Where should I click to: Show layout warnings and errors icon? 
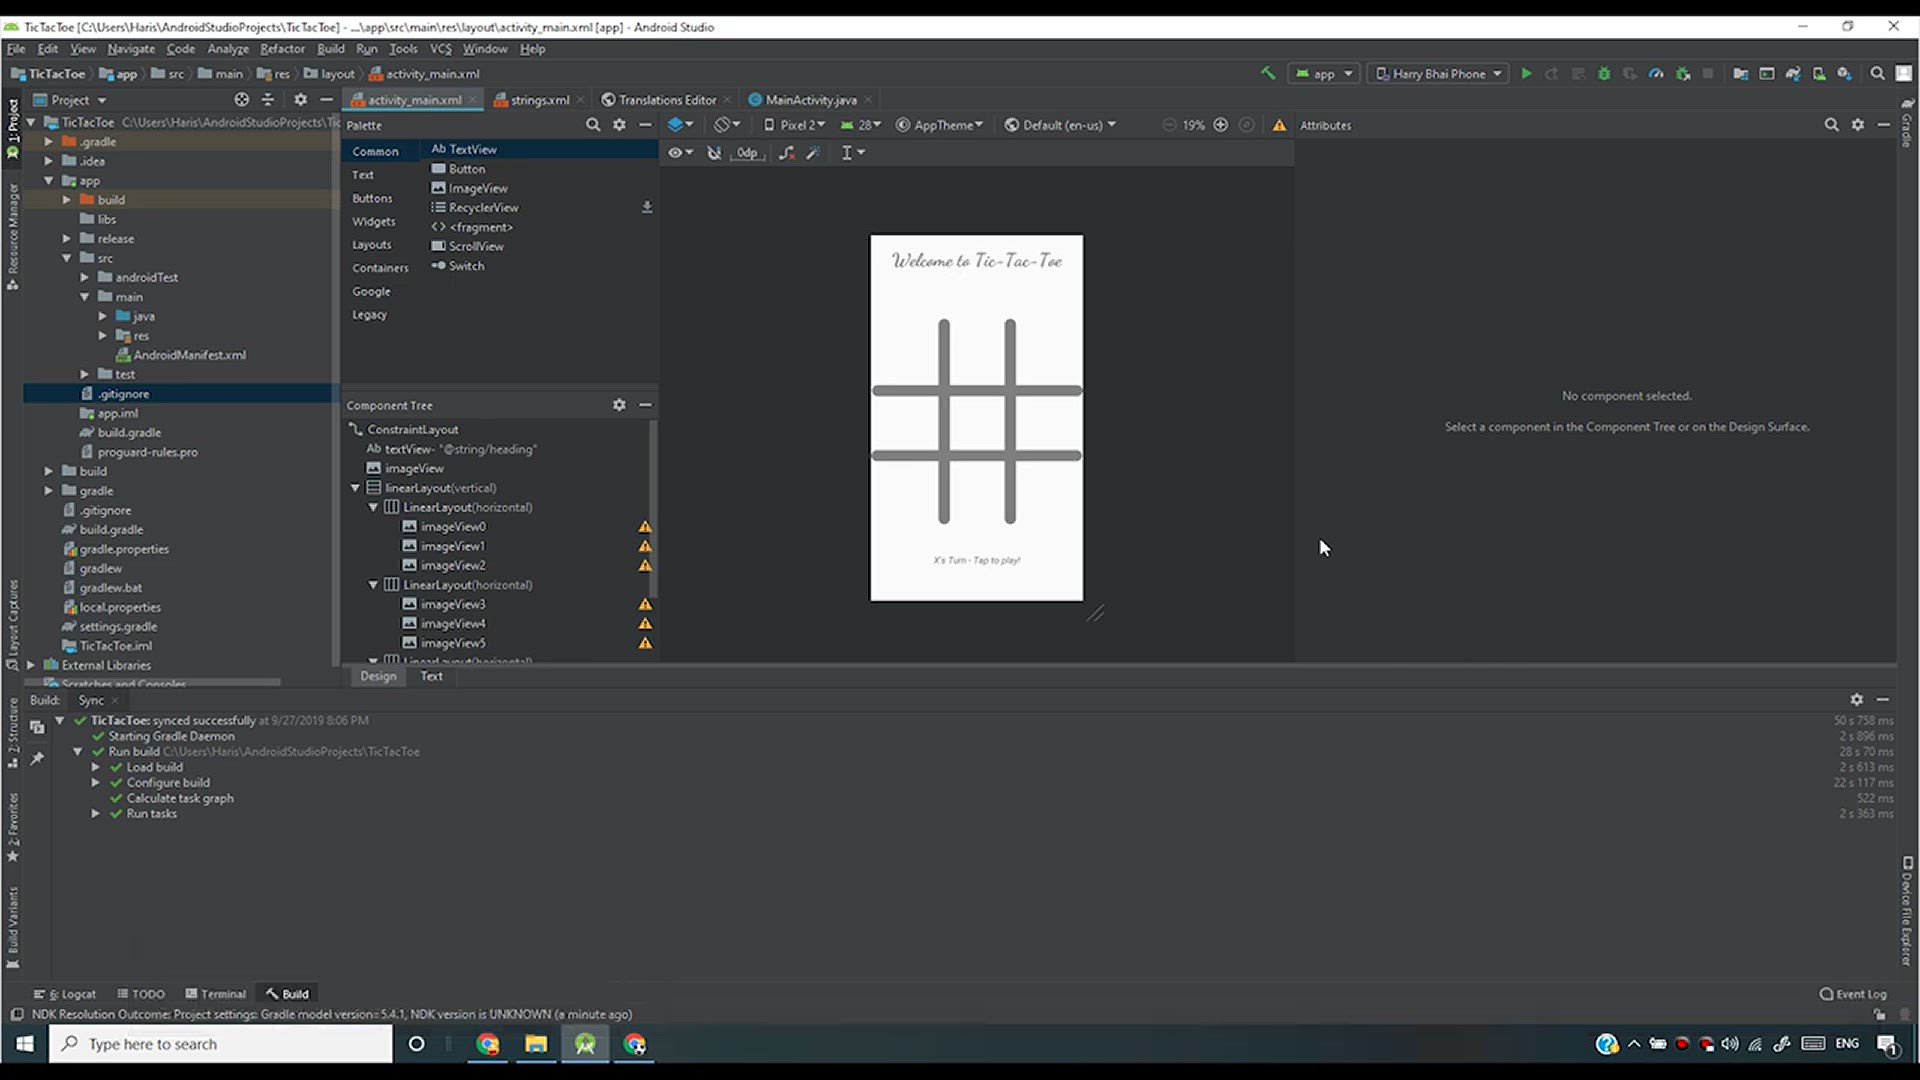tap(1279, 125)
